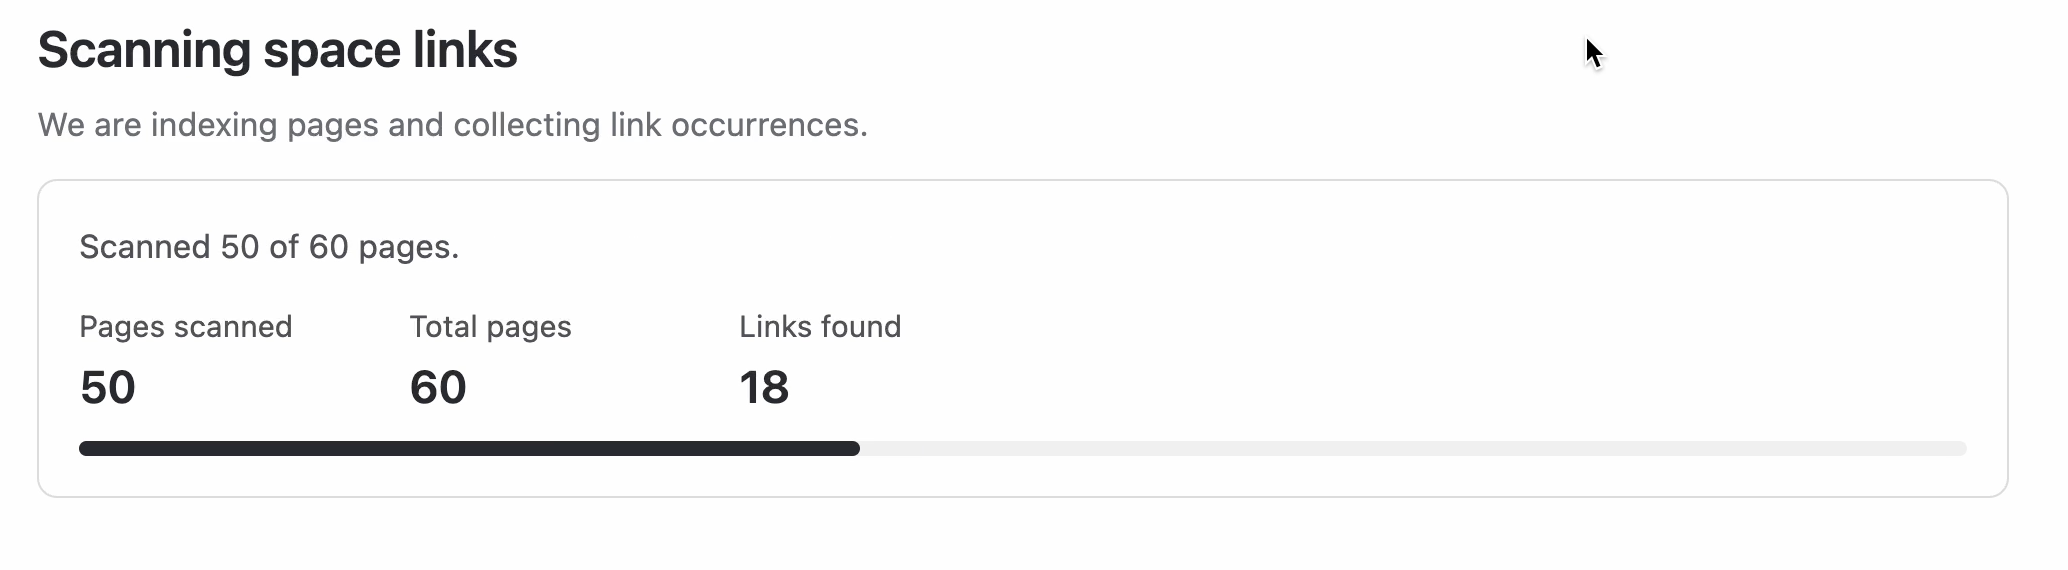Click the left start of the progress bar

tap(85, 449)
